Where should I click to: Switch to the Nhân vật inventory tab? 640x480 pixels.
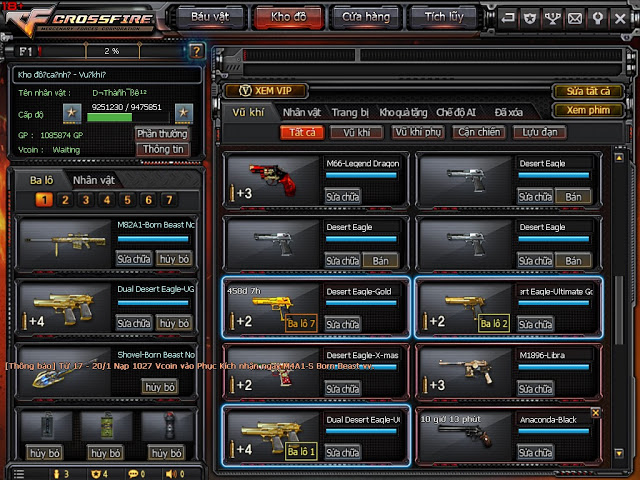tap(302, 112)
